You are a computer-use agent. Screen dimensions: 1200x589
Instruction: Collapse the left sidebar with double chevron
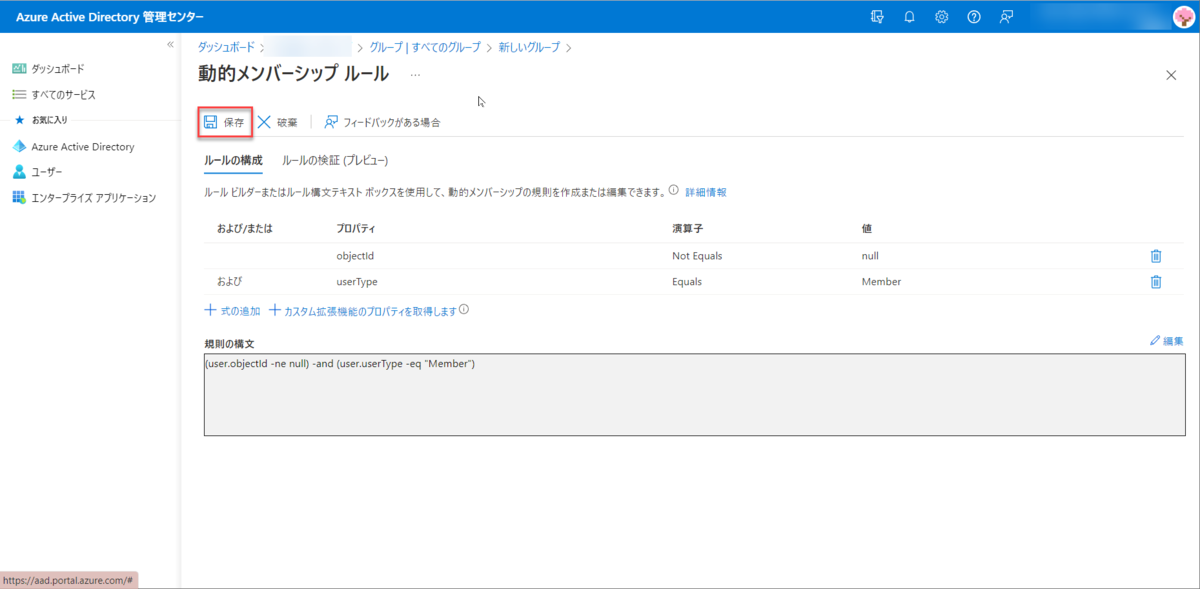(170, 45)
